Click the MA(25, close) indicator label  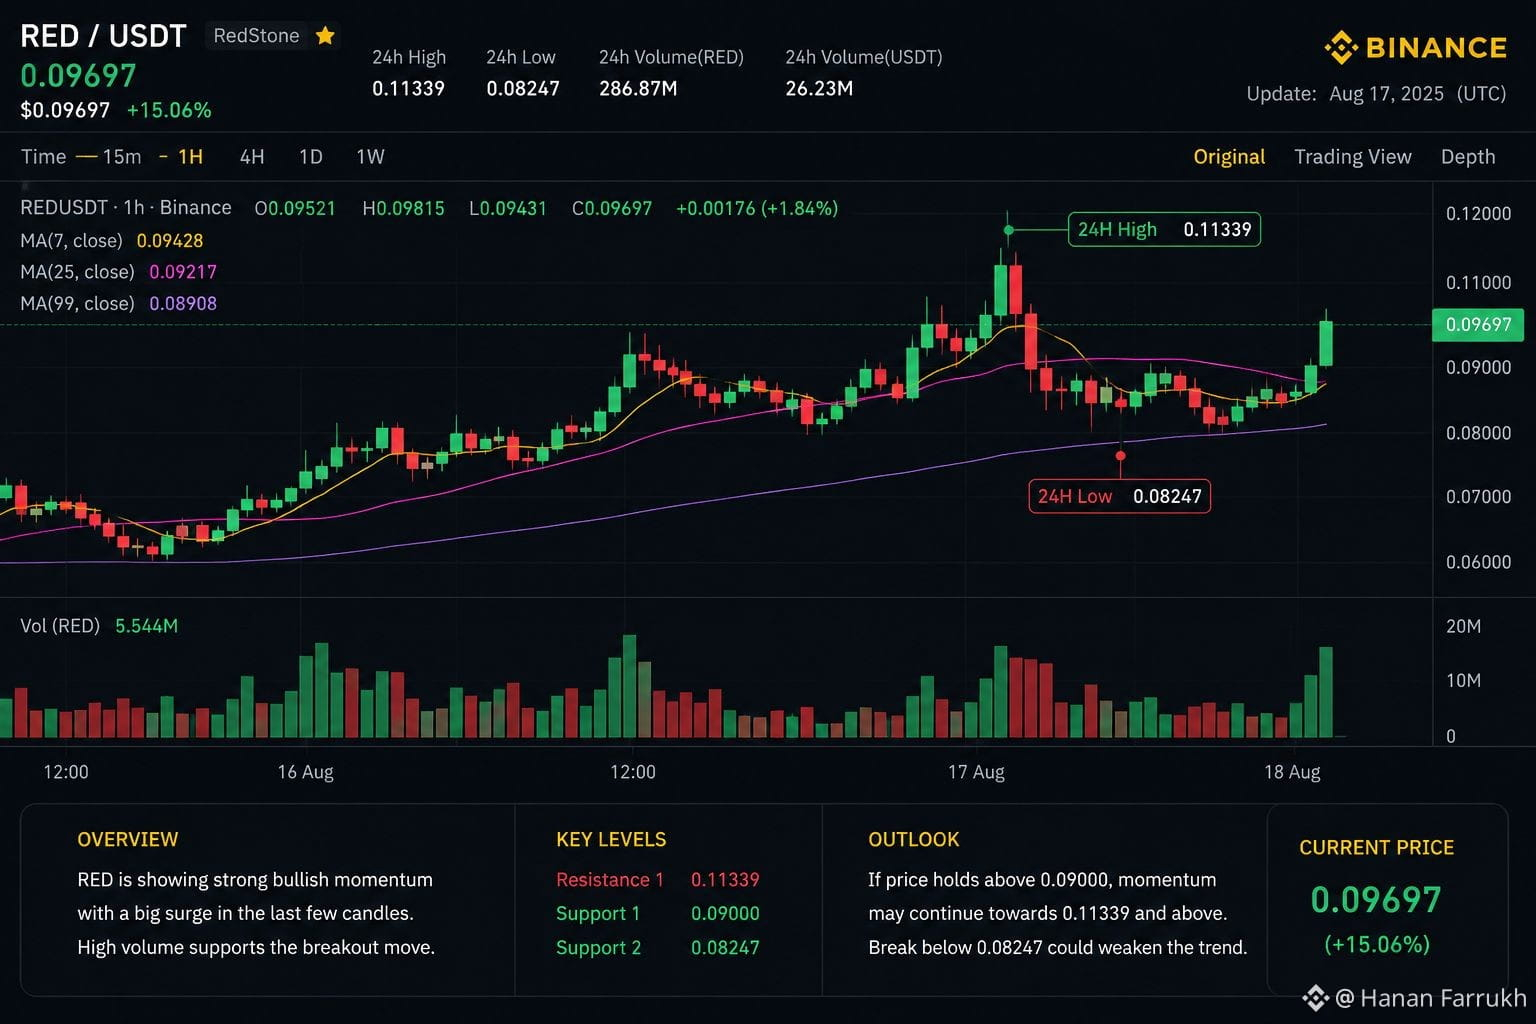click(77, 272)
